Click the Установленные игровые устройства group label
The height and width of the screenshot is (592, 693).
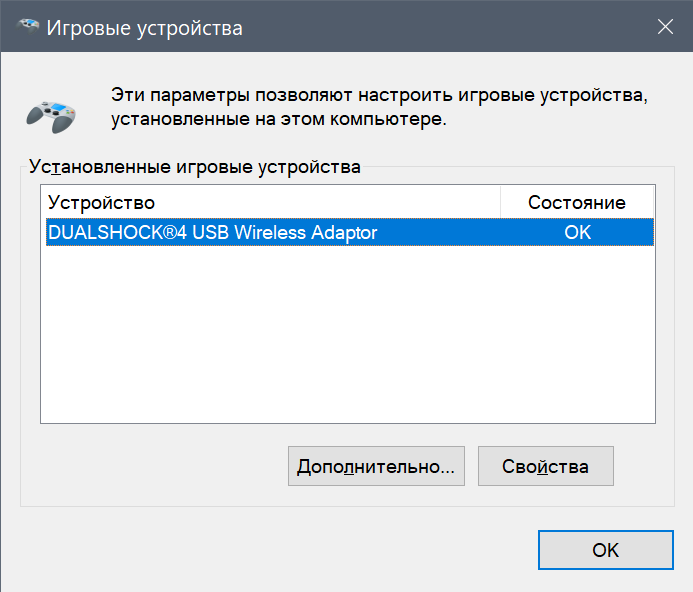[x=194, y=167]
